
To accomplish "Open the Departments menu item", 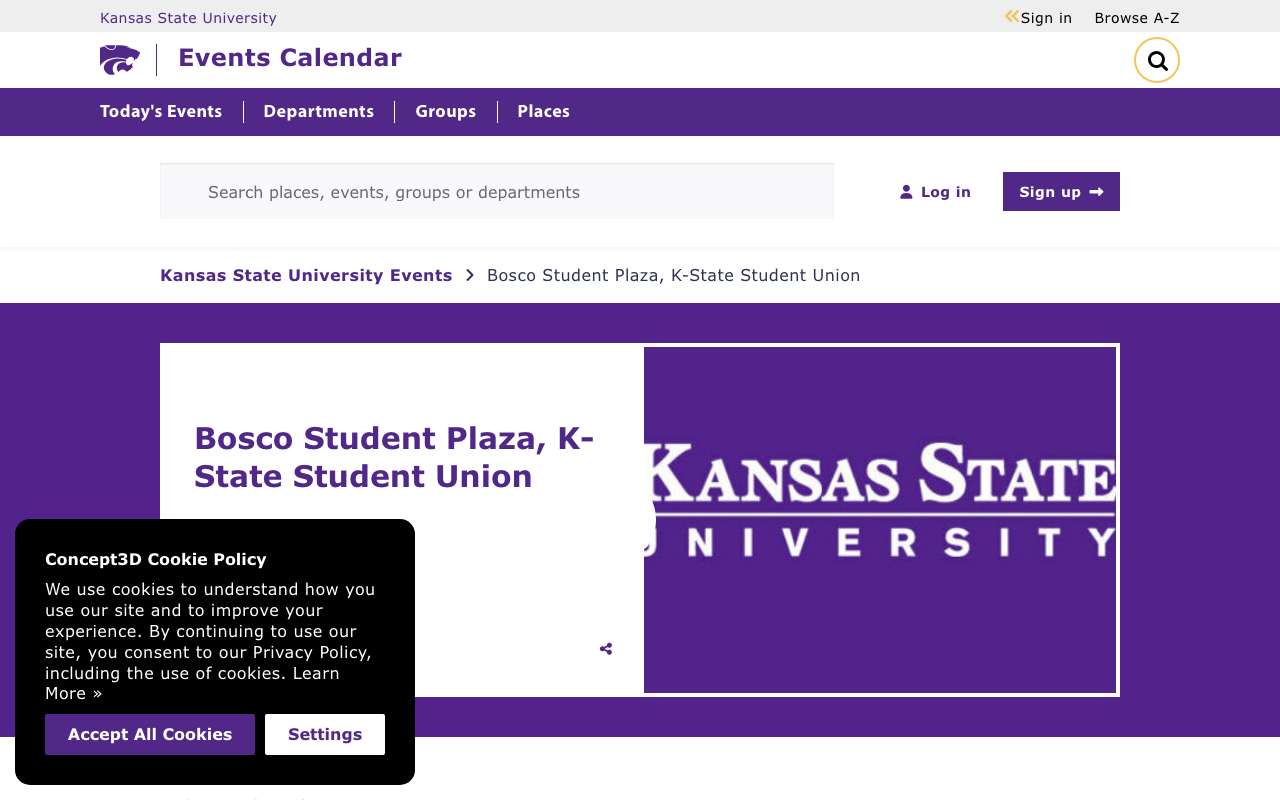I will point(319,112).
